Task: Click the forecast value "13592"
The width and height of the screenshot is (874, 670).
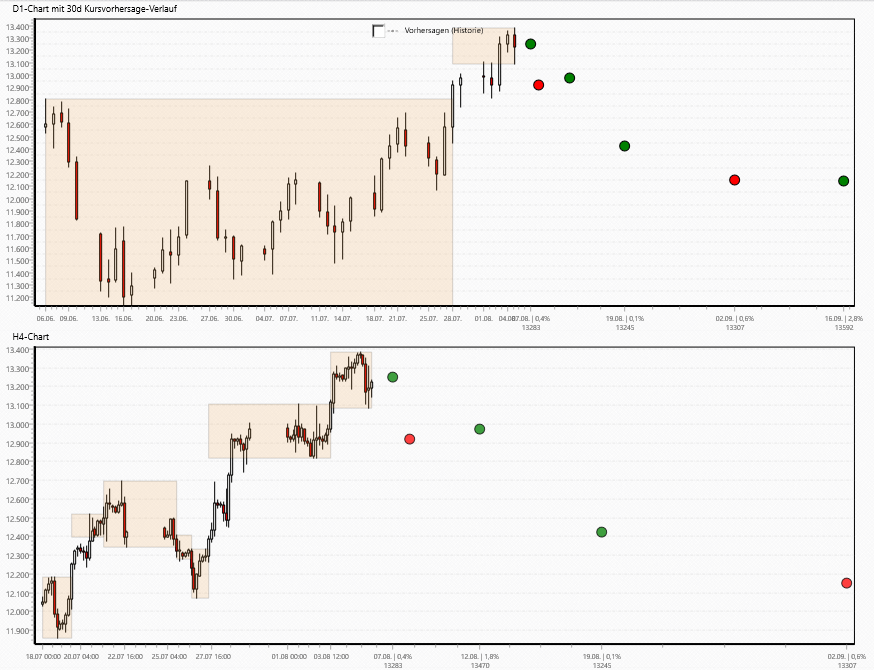Action: click(x=844, y=328)
